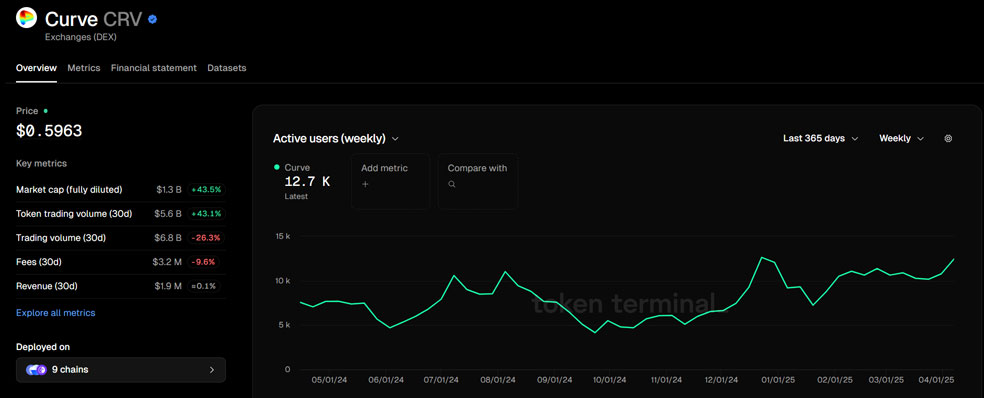Viewport: 984px width, 398px height.
Task: Click the plus icon under Add metric
Action: (x=365, y=185)
